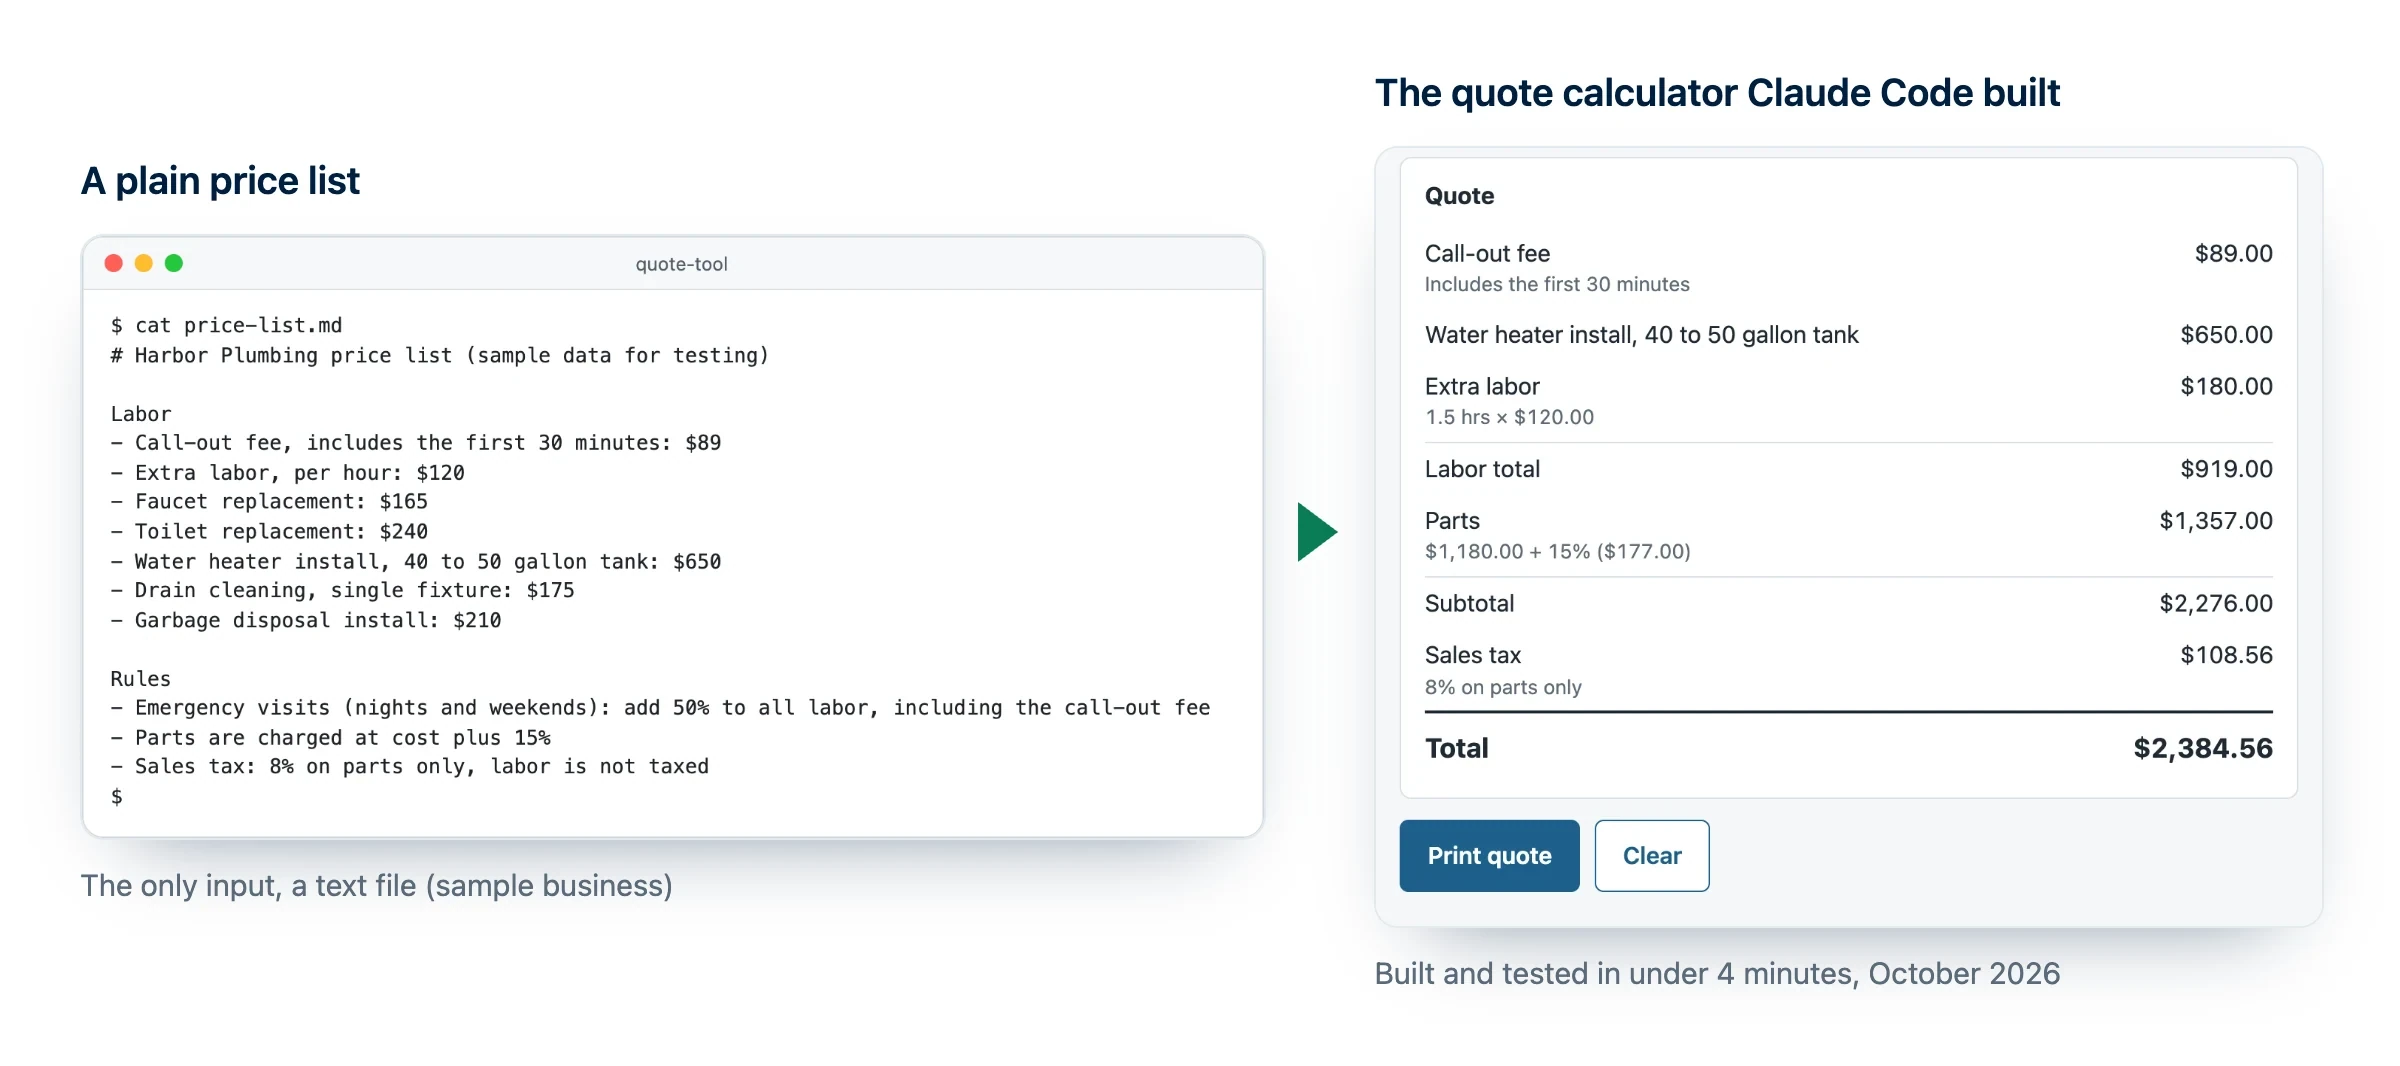Viewport: 2400px width, 1066px height.
Task: Click 'Includes the first 30 minutes' note
Action: (1557, 285)
